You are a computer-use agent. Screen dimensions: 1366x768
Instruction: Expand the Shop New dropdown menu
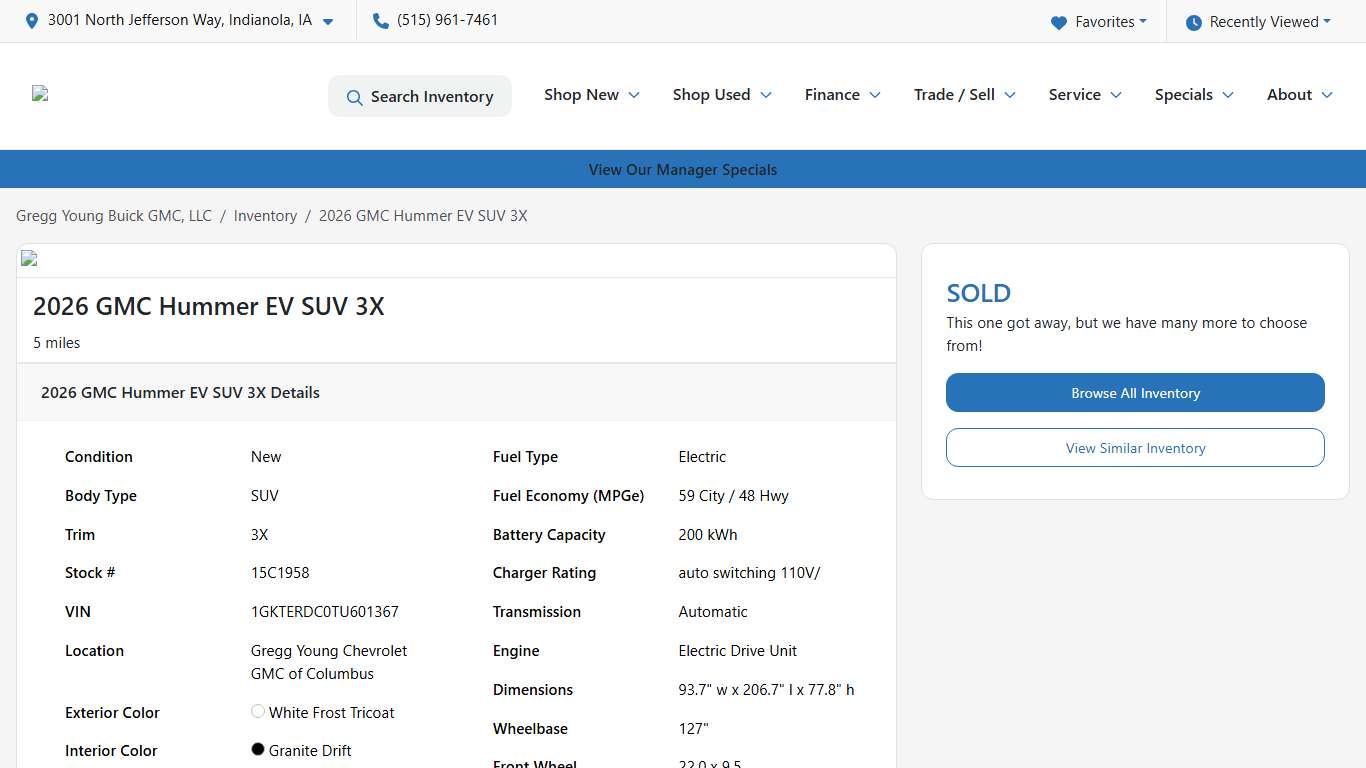coord(591,94)
